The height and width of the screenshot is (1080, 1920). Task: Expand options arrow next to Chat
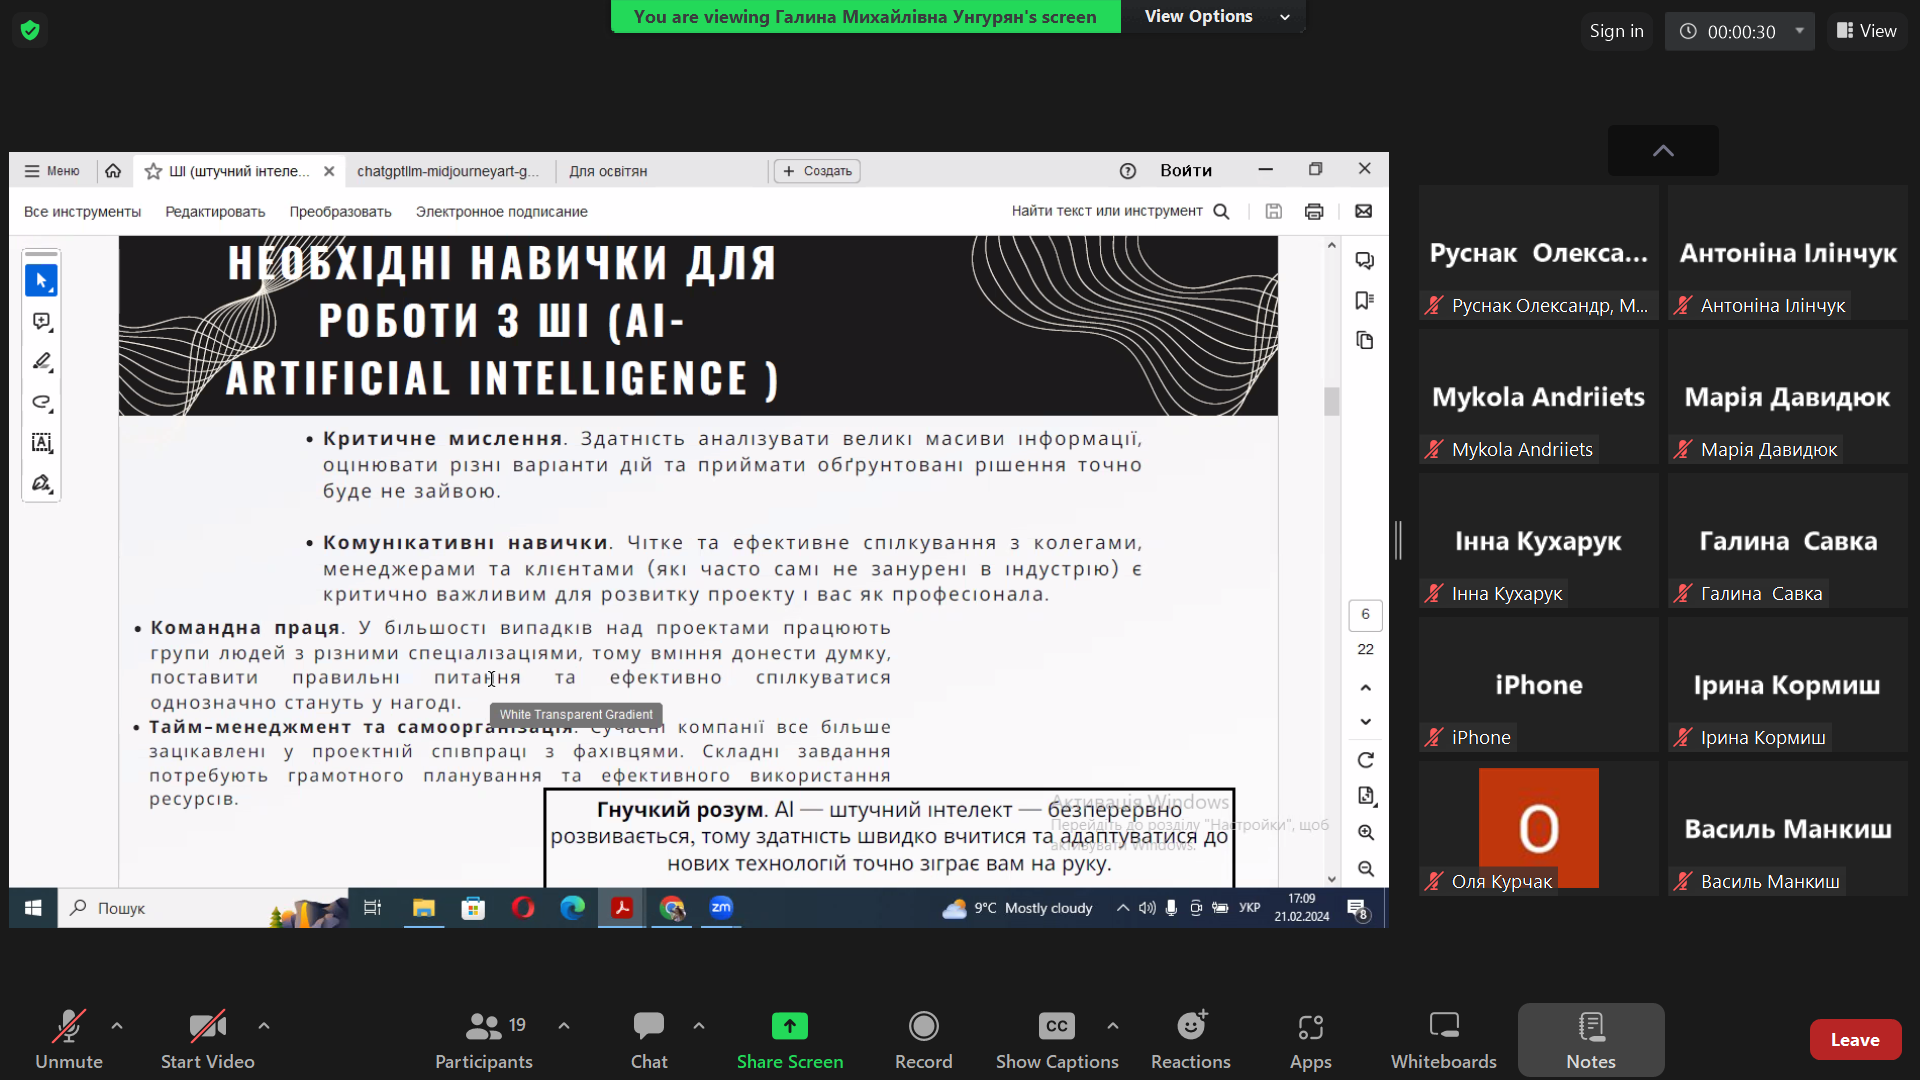(x=699, y=1026)
